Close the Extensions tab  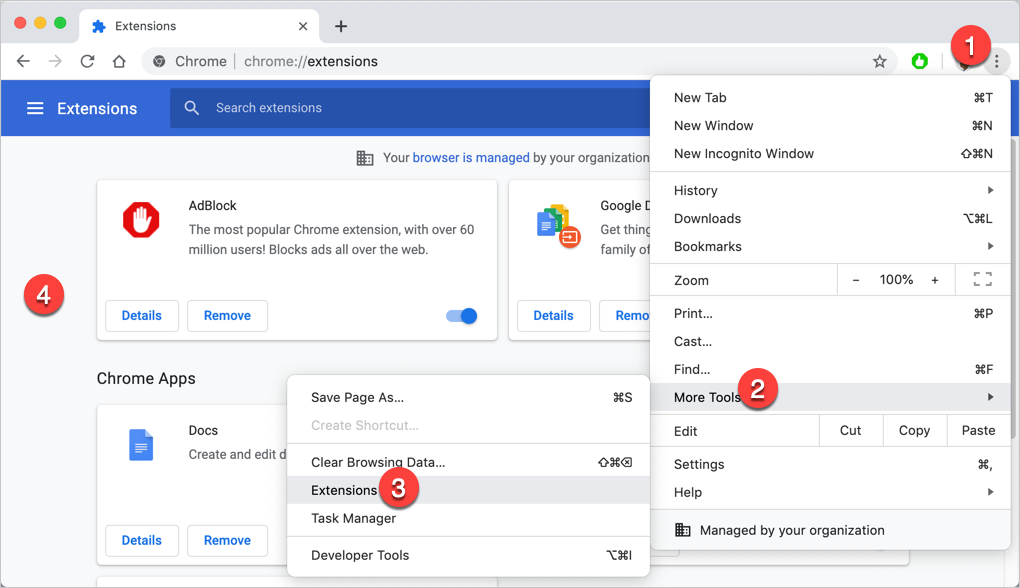tap(303, 26)
